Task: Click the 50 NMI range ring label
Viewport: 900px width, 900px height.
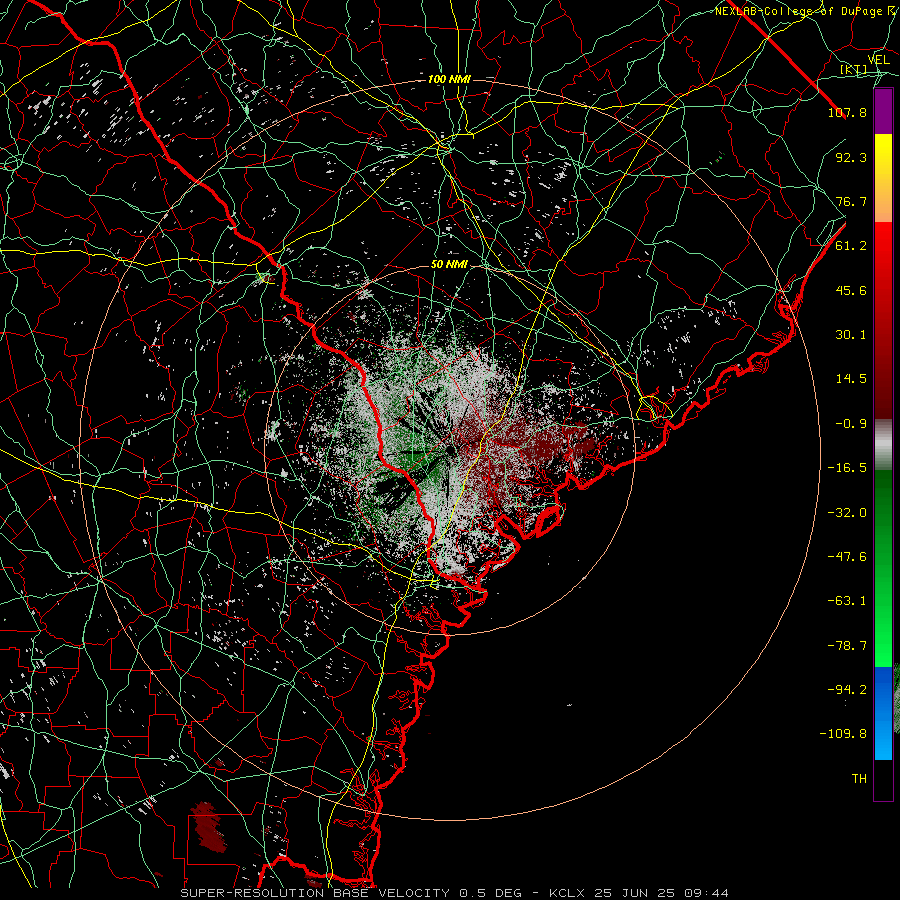Action: coord(449,265)
